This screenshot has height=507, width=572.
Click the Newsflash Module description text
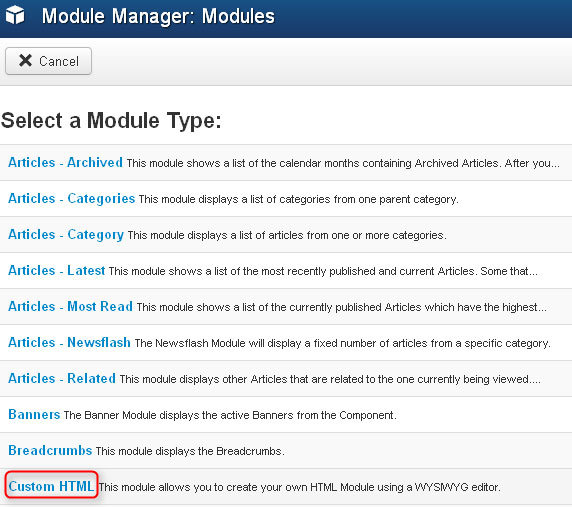tap(343, 343)
